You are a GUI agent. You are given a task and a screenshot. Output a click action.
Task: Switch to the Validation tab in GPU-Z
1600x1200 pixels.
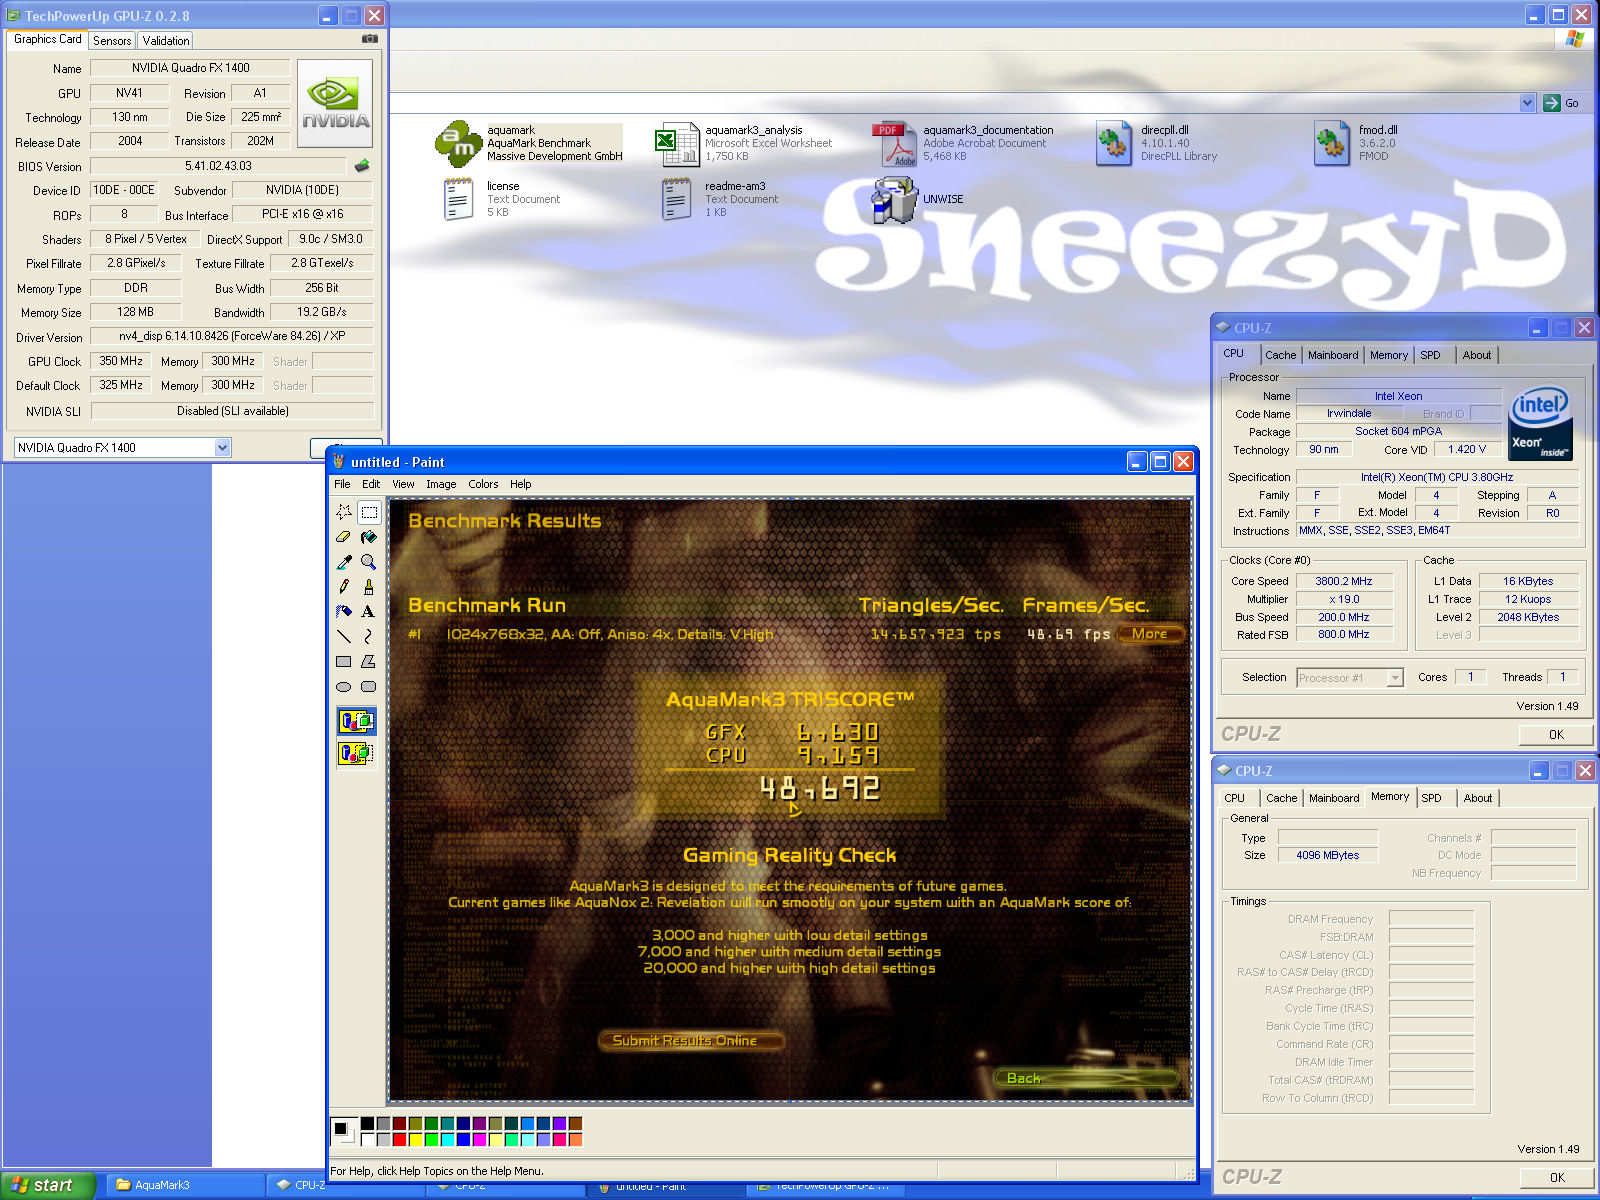pyautogui.click(x=165, y=41)
